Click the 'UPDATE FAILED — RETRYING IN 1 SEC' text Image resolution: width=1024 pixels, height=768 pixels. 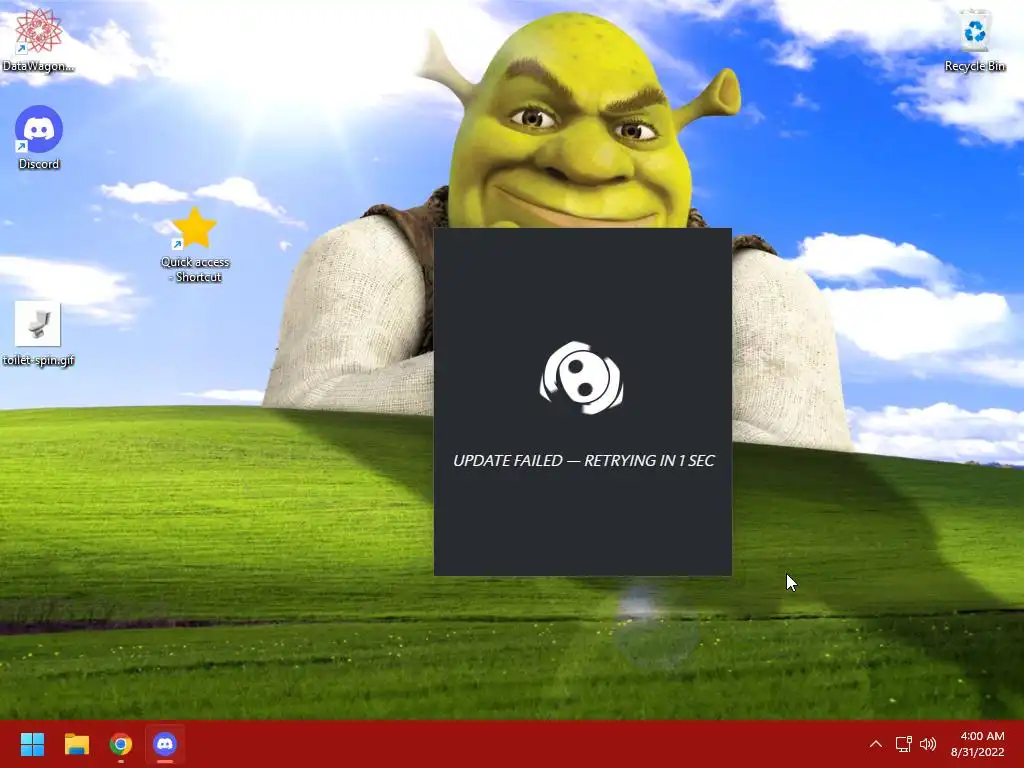pyautogui.click(x=583, y=460)
